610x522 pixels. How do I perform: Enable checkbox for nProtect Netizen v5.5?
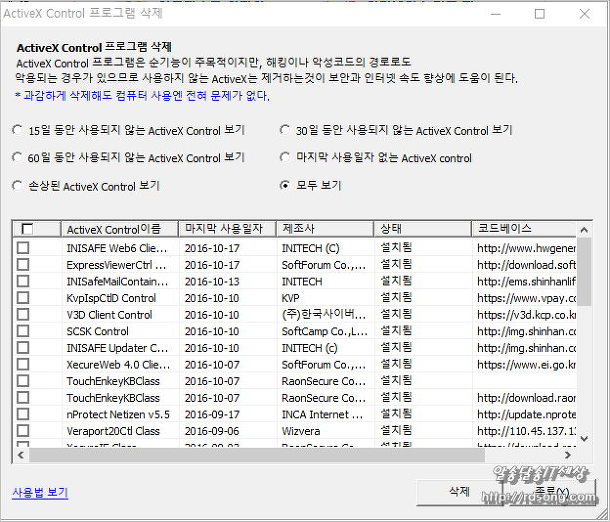pyautogui.click(x=23, y=414)
